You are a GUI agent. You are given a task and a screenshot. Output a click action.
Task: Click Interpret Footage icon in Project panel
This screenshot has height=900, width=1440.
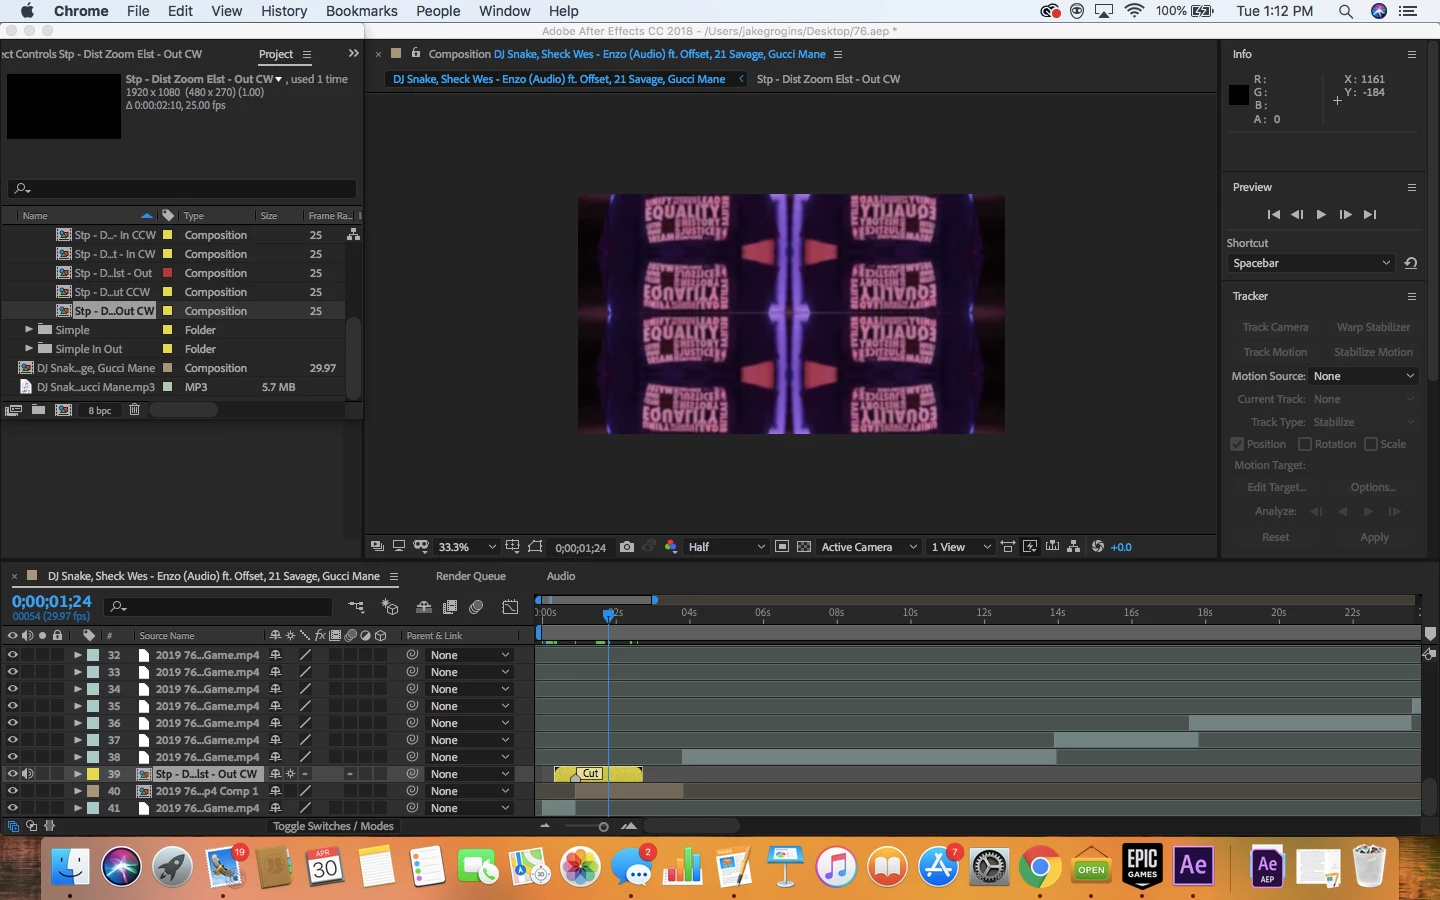pos(14,410)
